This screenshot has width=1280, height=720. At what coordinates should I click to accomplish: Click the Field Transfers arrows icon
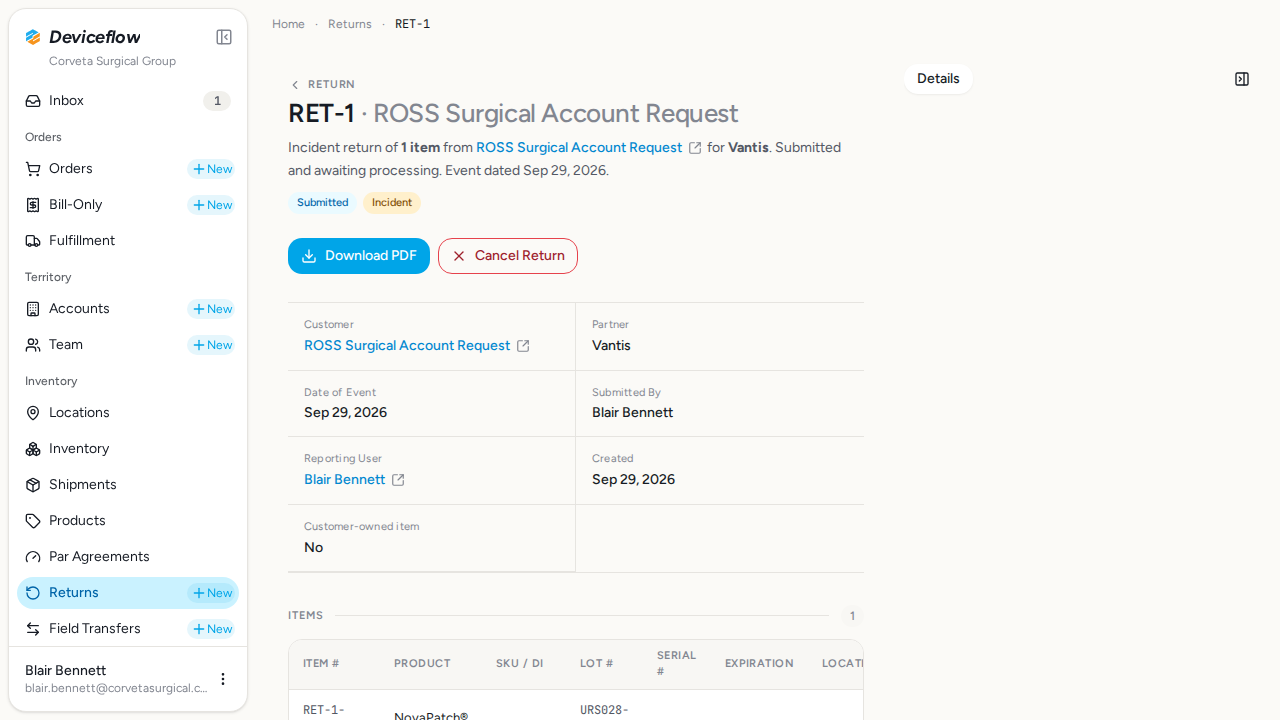pos(33,629)
